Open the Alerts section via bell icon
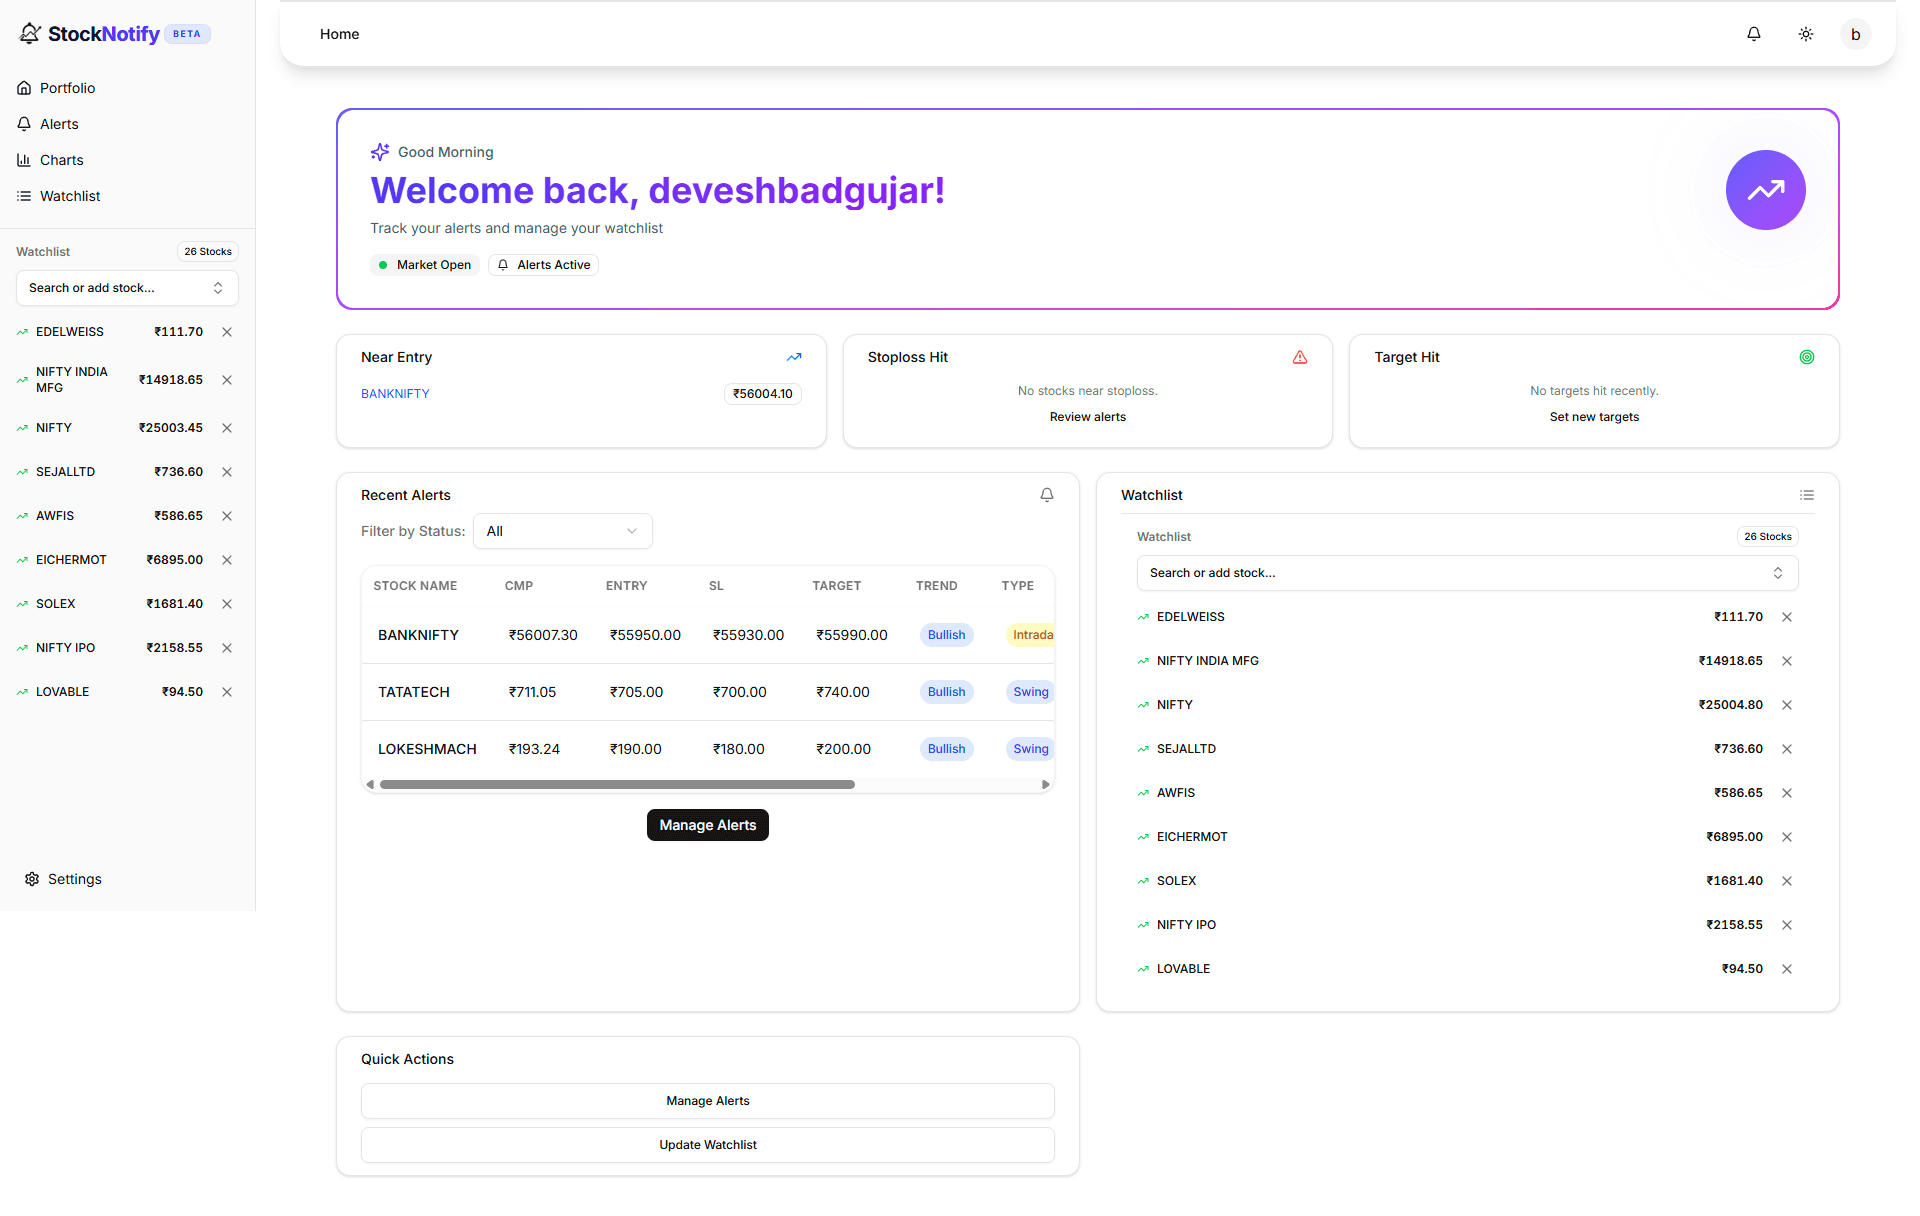Viewport: 1920px width, 1216px height. pyautogui.click(x=58, y=124)
